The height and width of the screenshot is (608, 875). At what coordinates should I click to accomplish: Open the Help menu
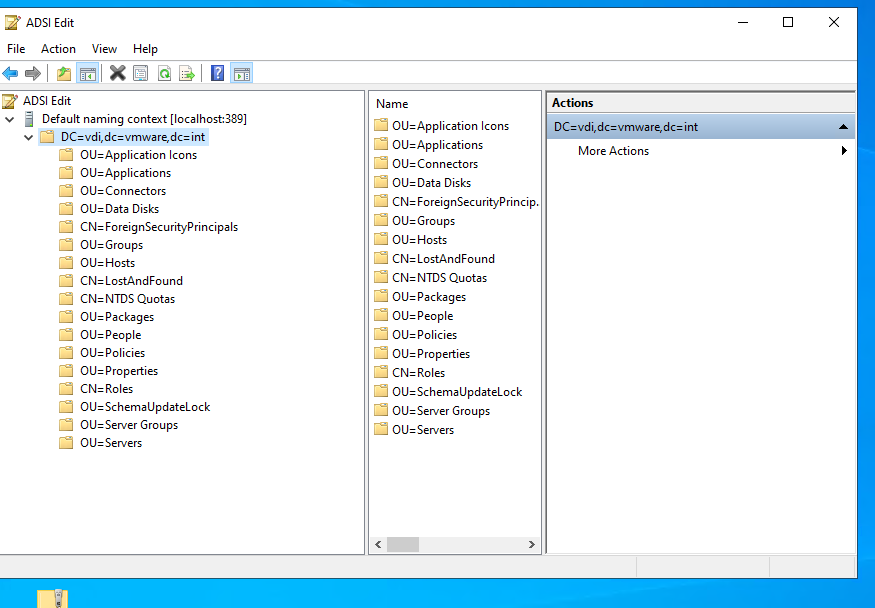(145, 49)
